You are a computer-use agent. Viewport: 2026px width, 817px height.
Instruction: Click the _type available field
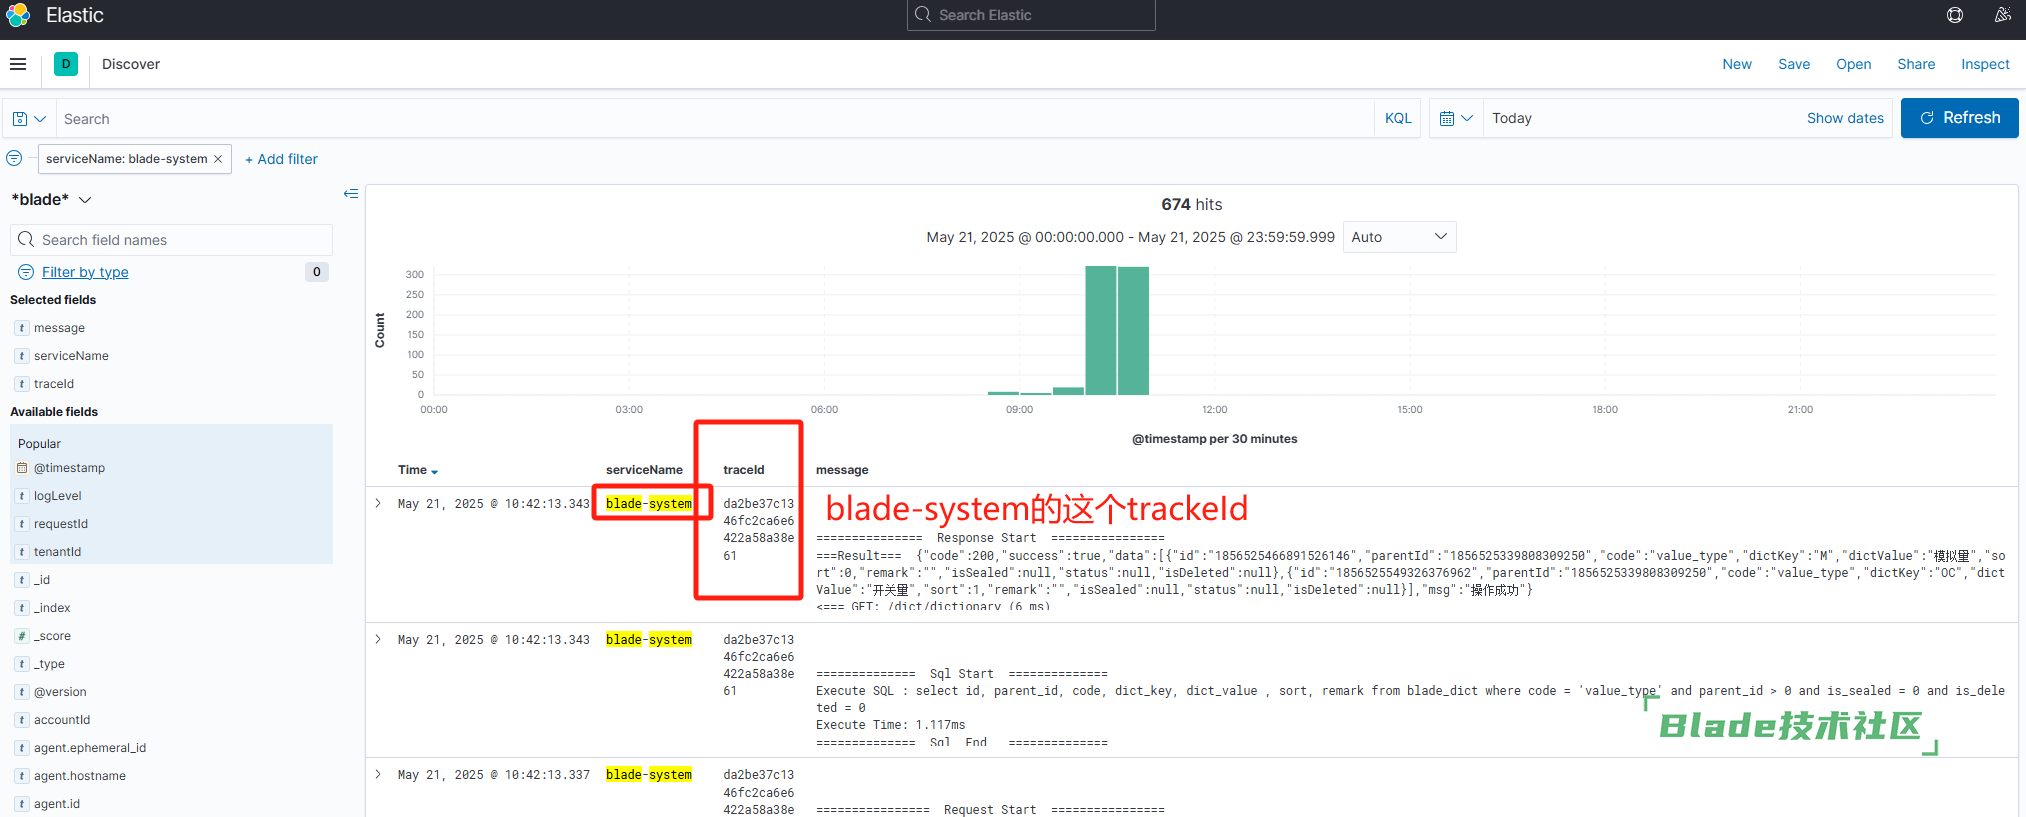coord(49,664)
